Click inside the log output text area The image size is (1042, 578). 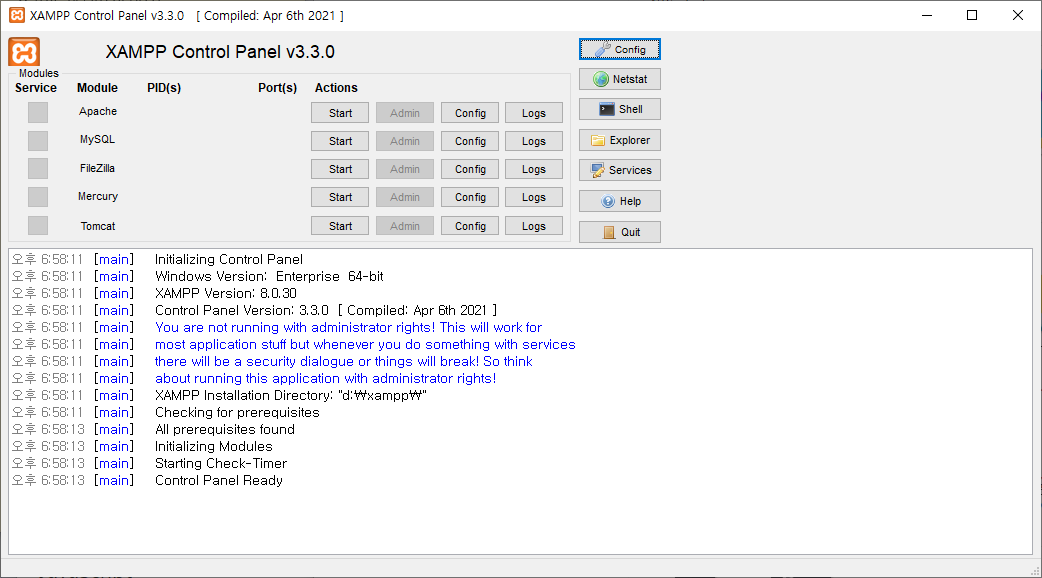pyautogui.click(x=520, y=402)
